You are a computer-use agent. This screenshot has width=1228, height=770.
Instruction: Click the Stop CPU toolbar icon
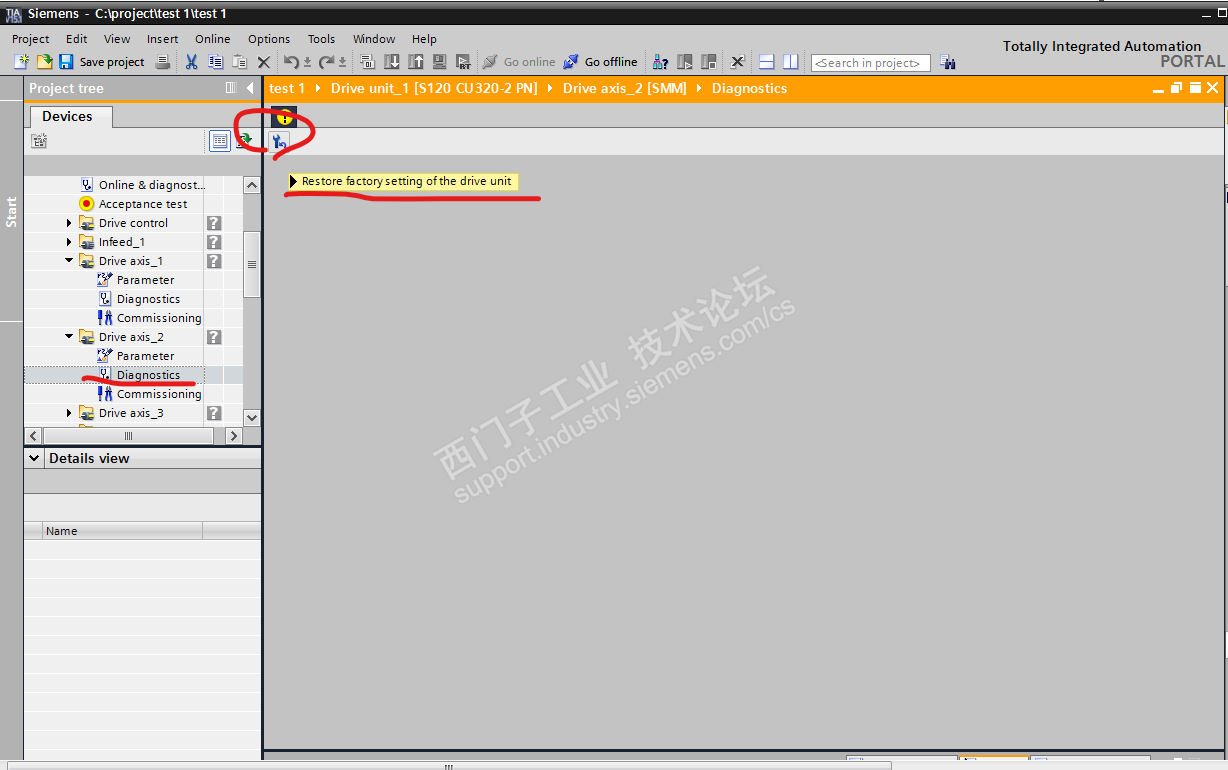click(x=709, y=62)
